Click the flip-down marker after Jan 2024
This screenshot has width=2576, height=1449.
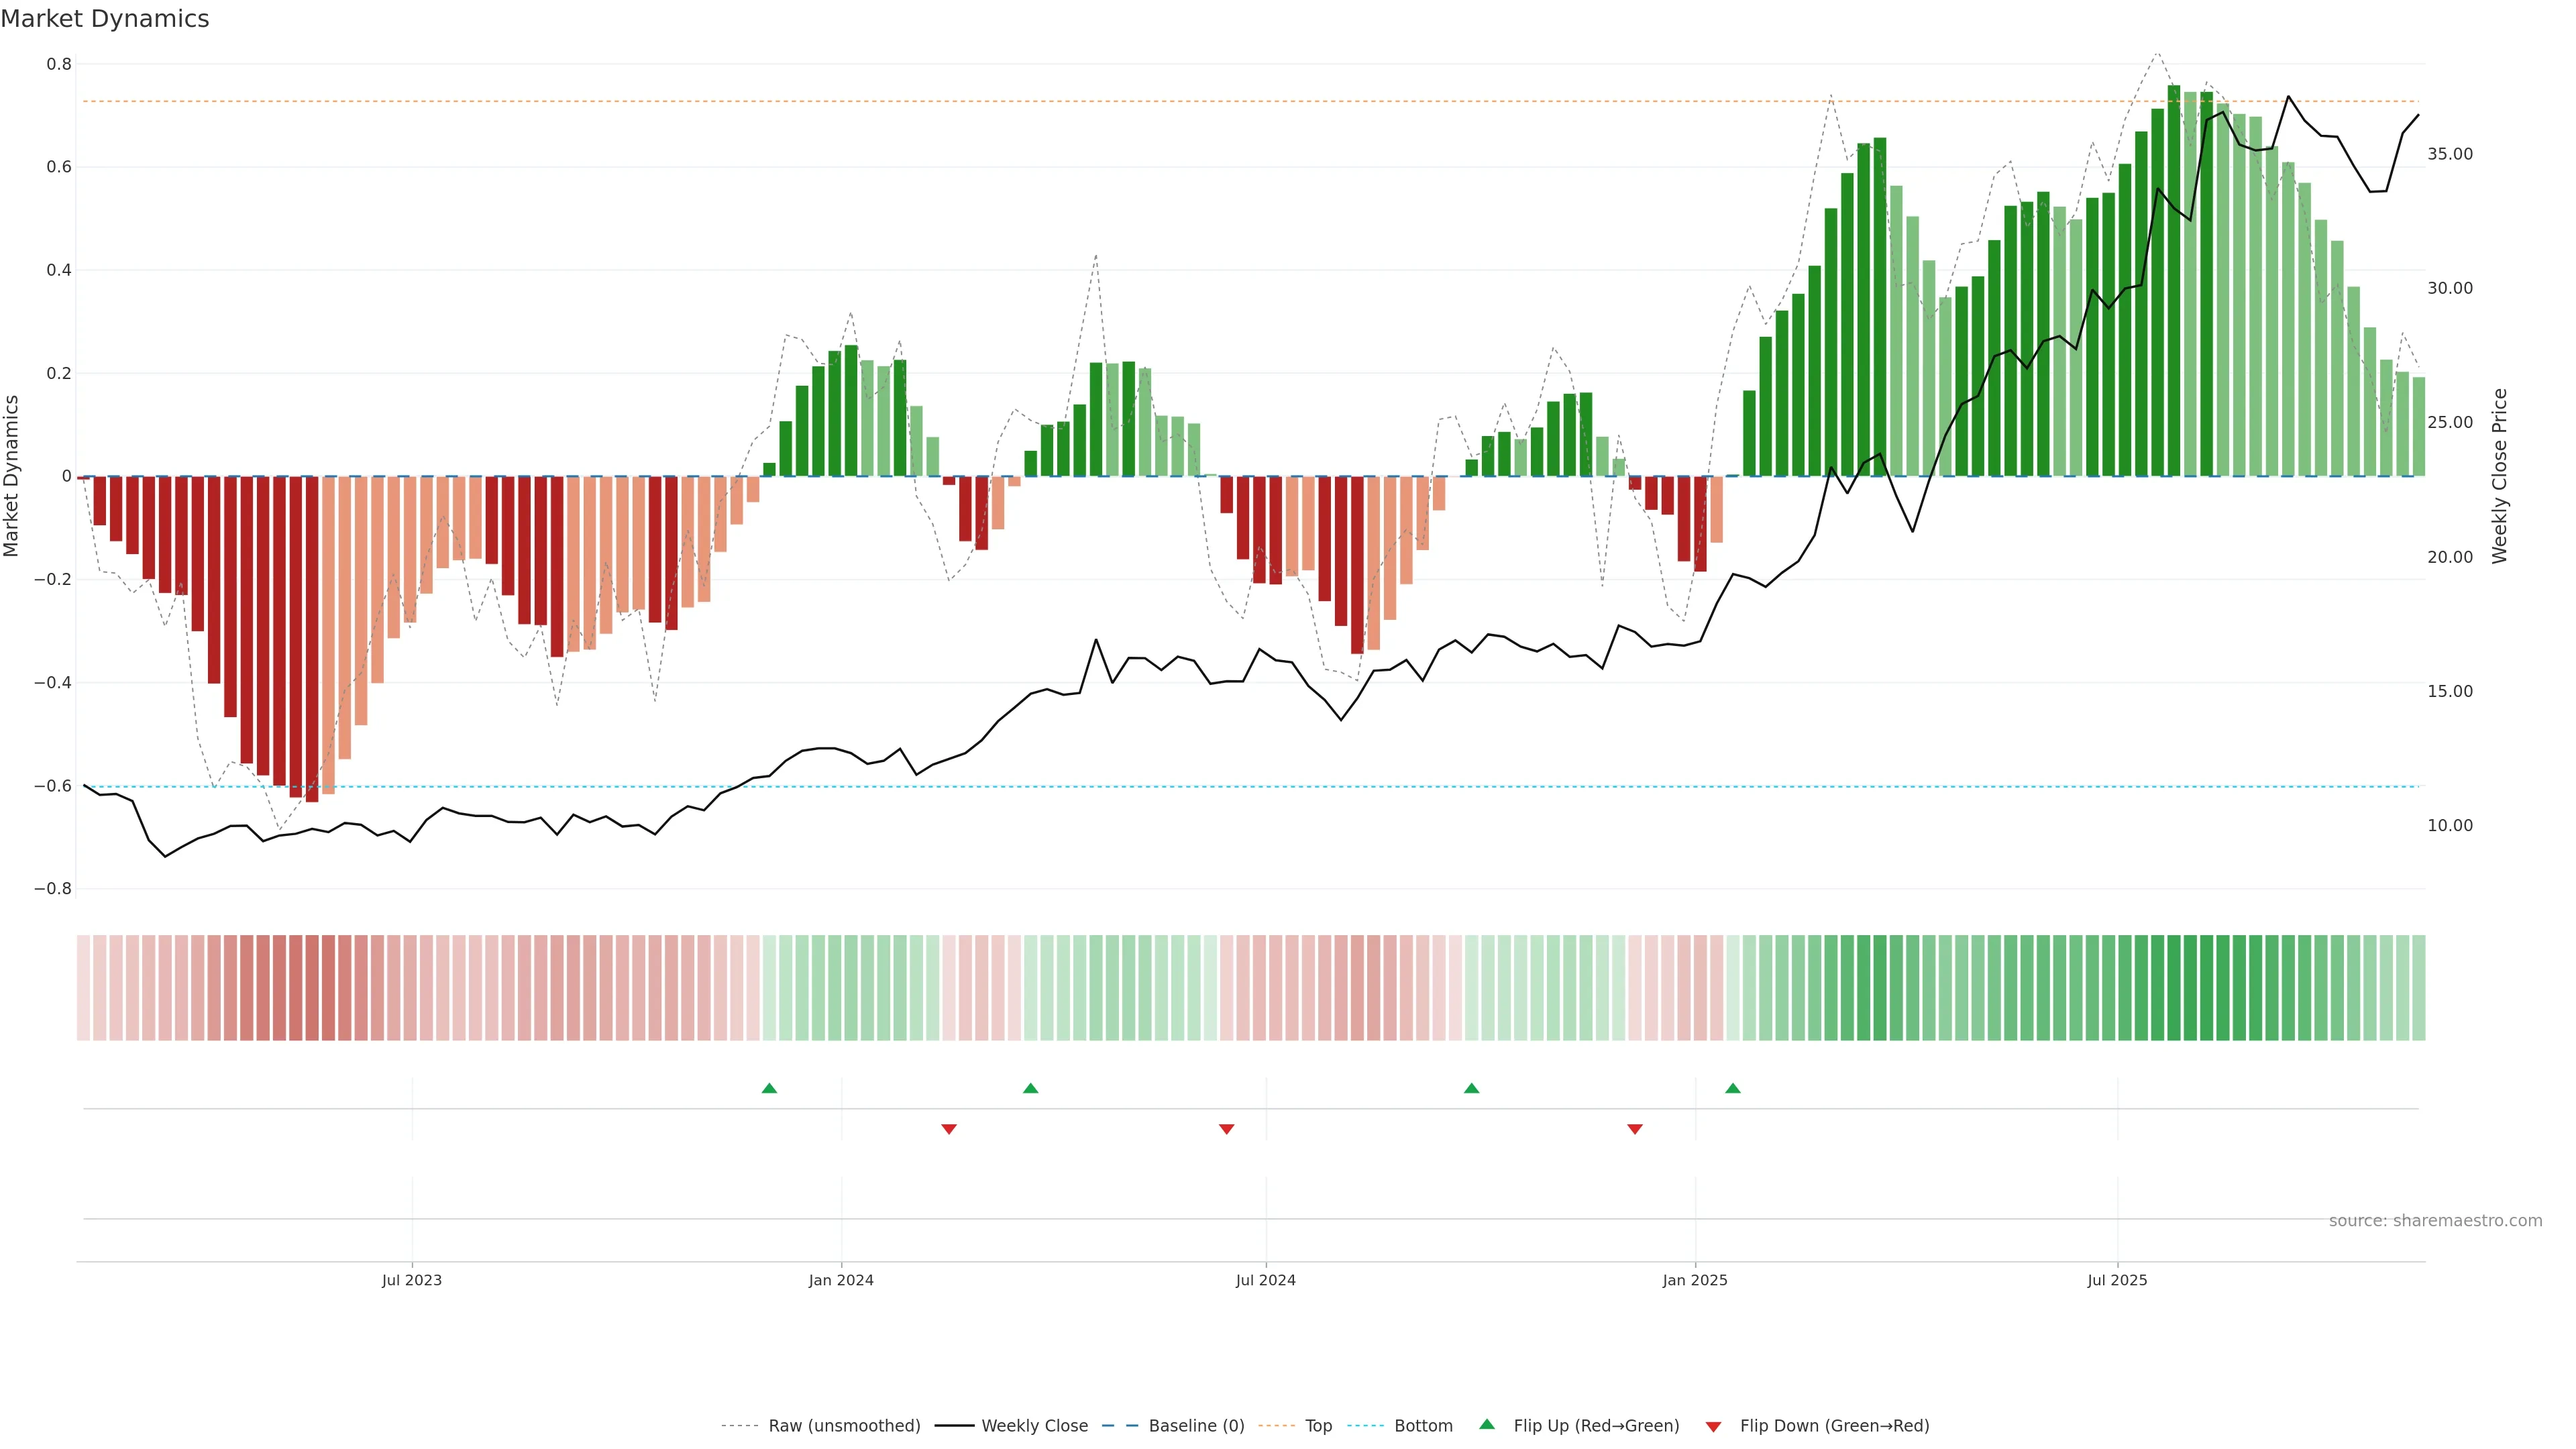pos(949,1129)
